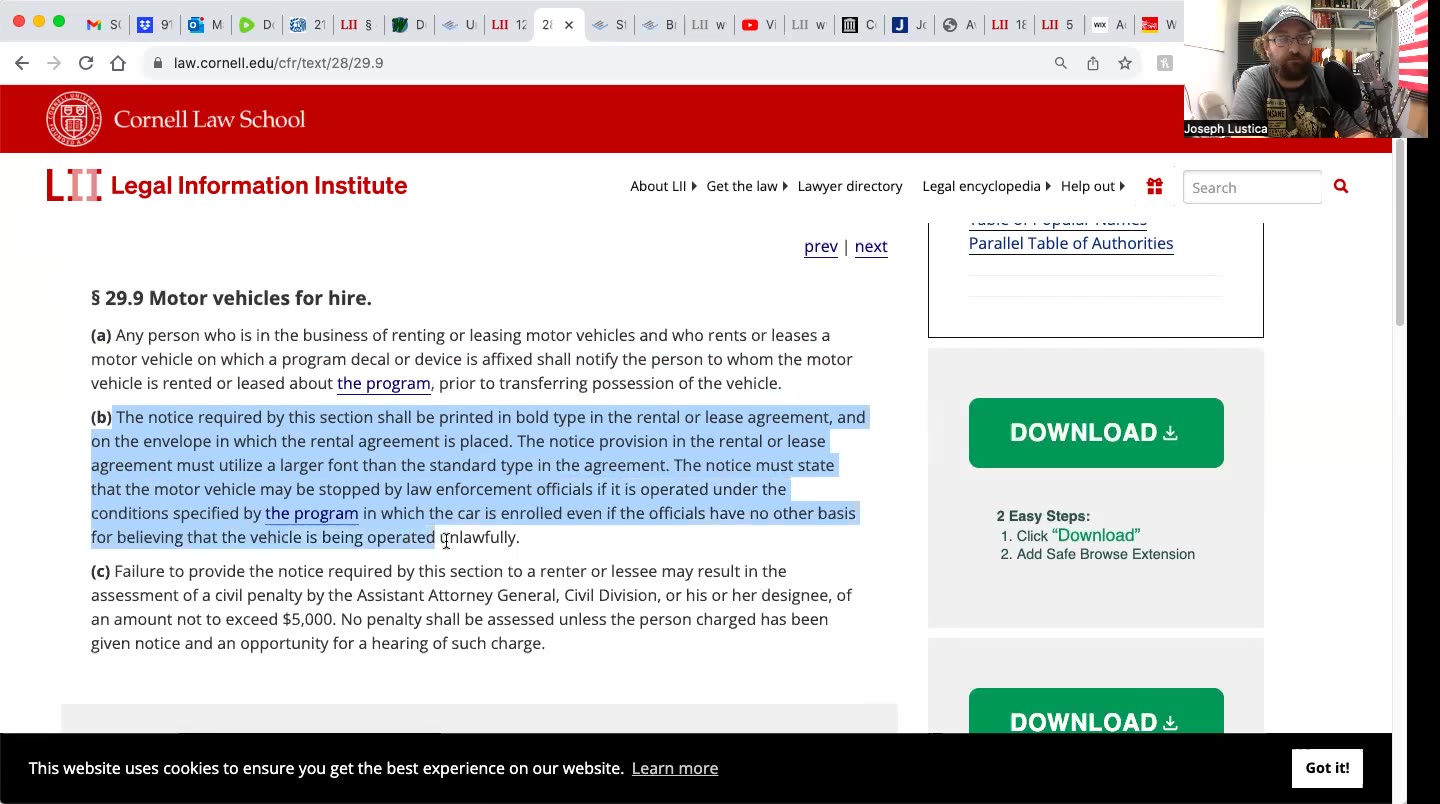
Task: Expand the Get the law menu
Action: pyautogui.click(x=747, y=186)
